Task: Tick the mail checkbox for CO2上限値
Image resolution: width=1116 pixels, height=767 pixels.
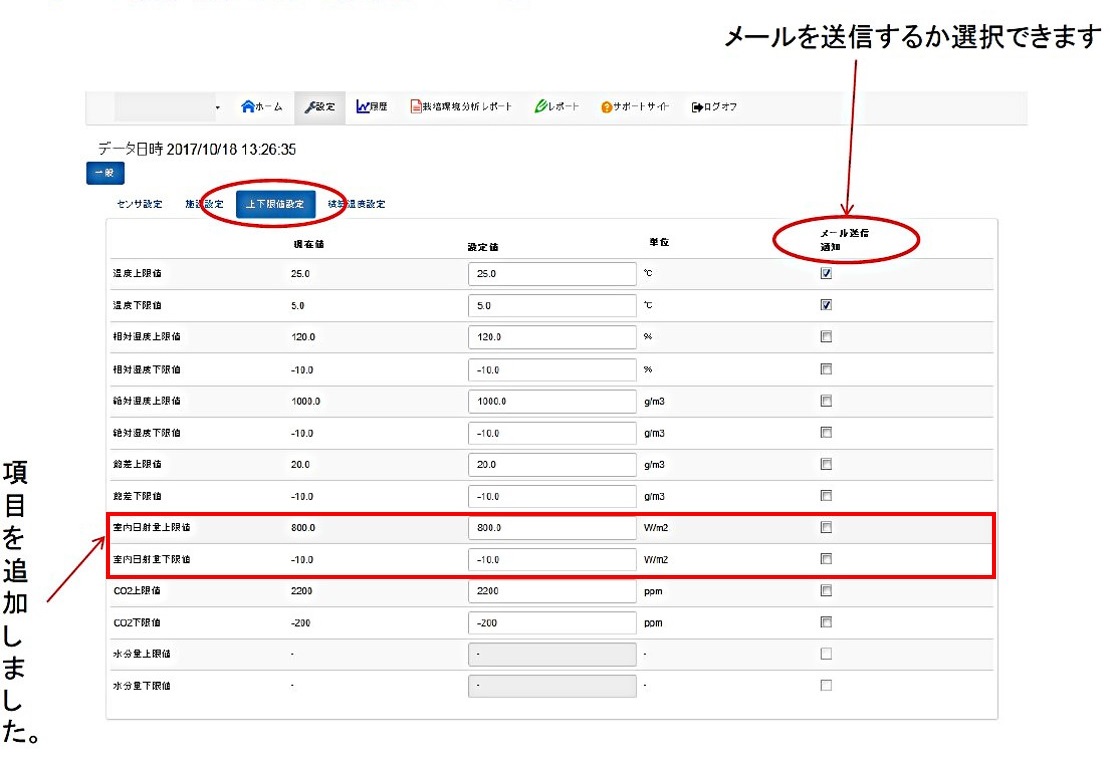Action: click(x=826, y=590)
